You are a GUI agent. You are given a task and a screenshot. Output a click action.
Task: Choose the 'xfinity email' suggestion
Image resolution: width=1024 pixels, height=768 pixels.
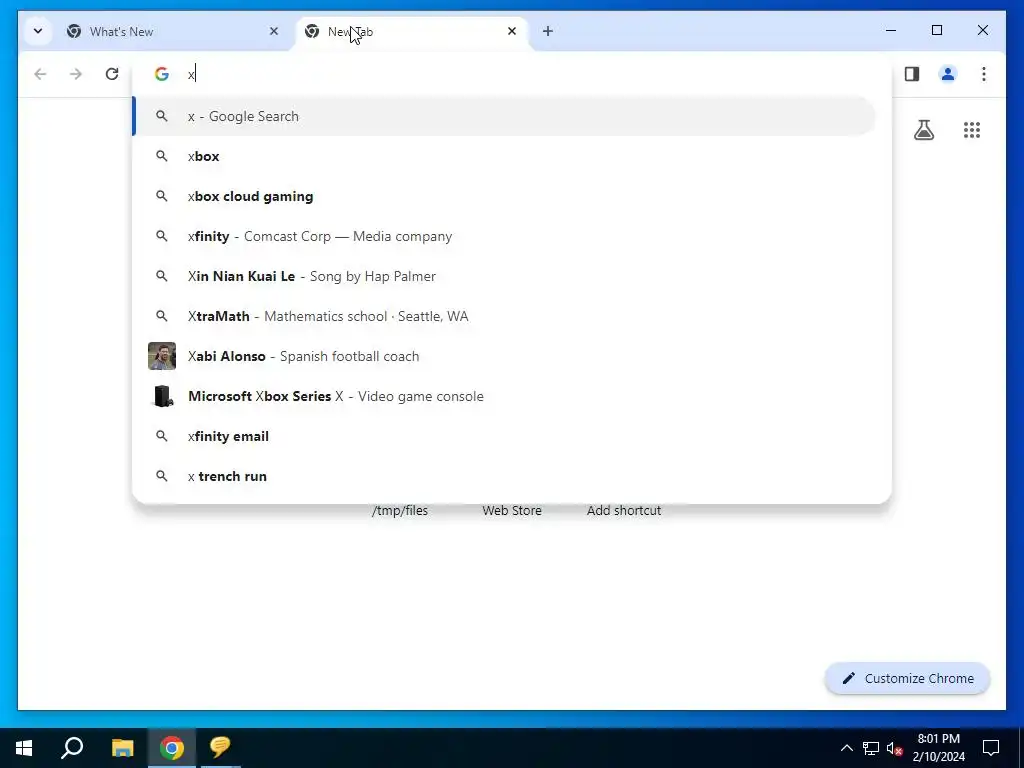click(x=504, y=436)
